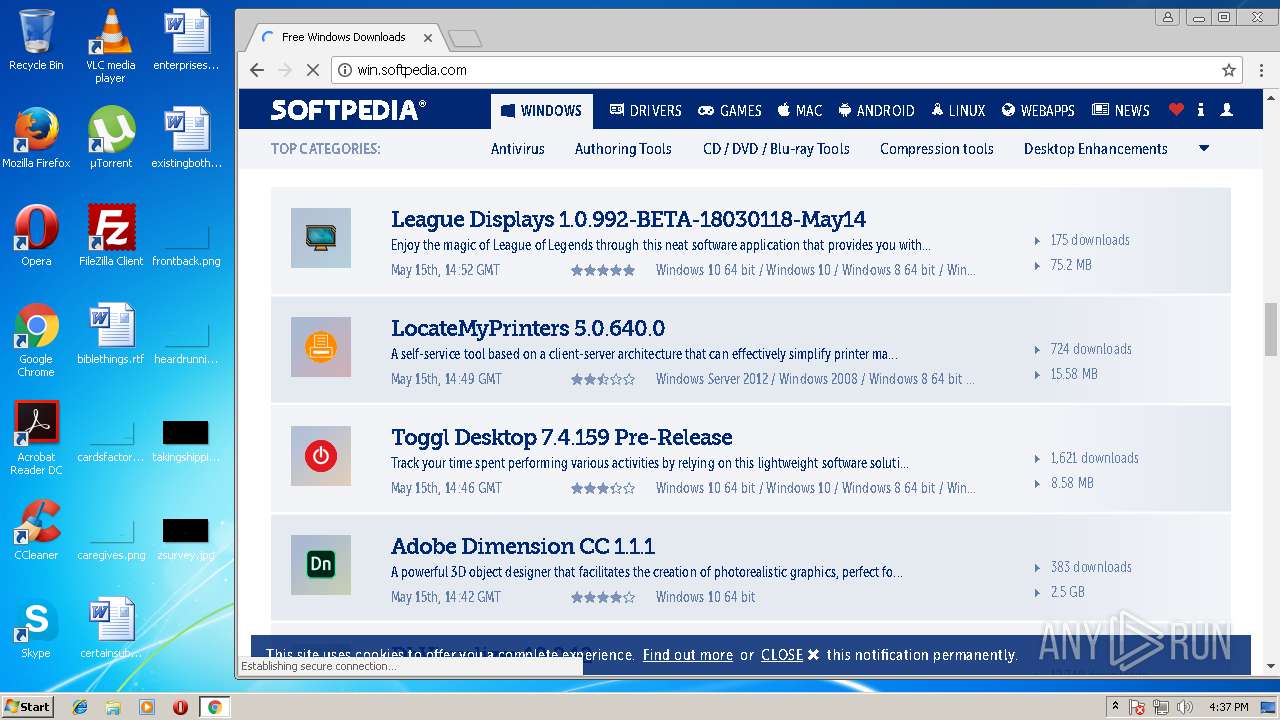Open Toggl Desktop 7.4.159 Pre-Release link
The height and width of the screenshot is (720, 1280).
coord(561,437)
